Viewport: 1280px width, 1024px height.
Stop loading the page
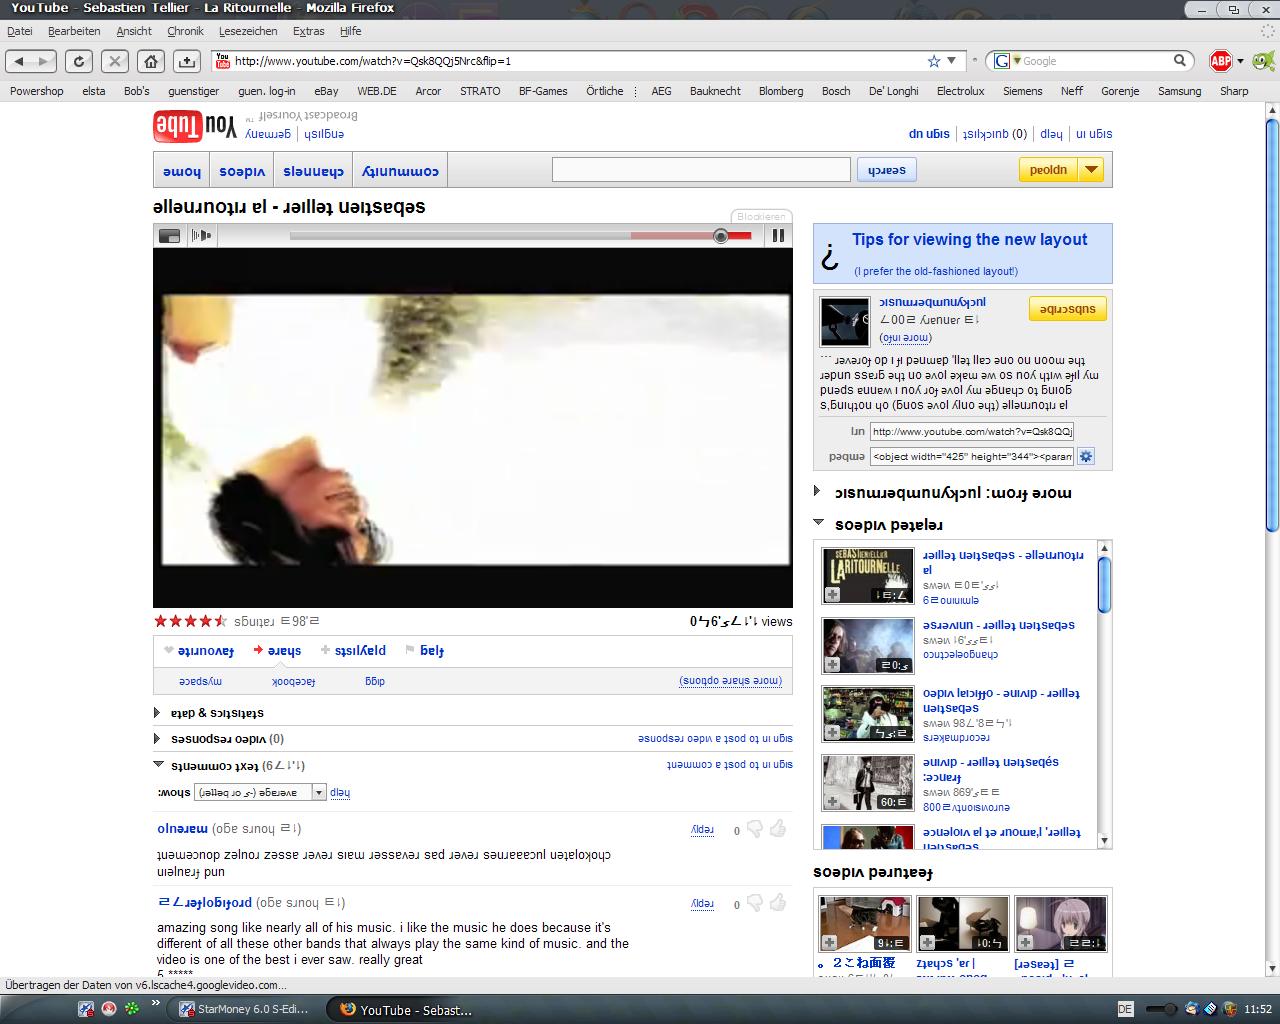tap(115, 61)
